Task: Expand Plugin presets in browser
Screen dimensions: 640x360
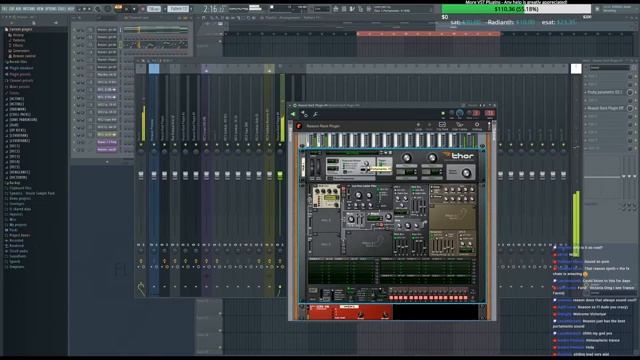Action: (x=20, y=74)
